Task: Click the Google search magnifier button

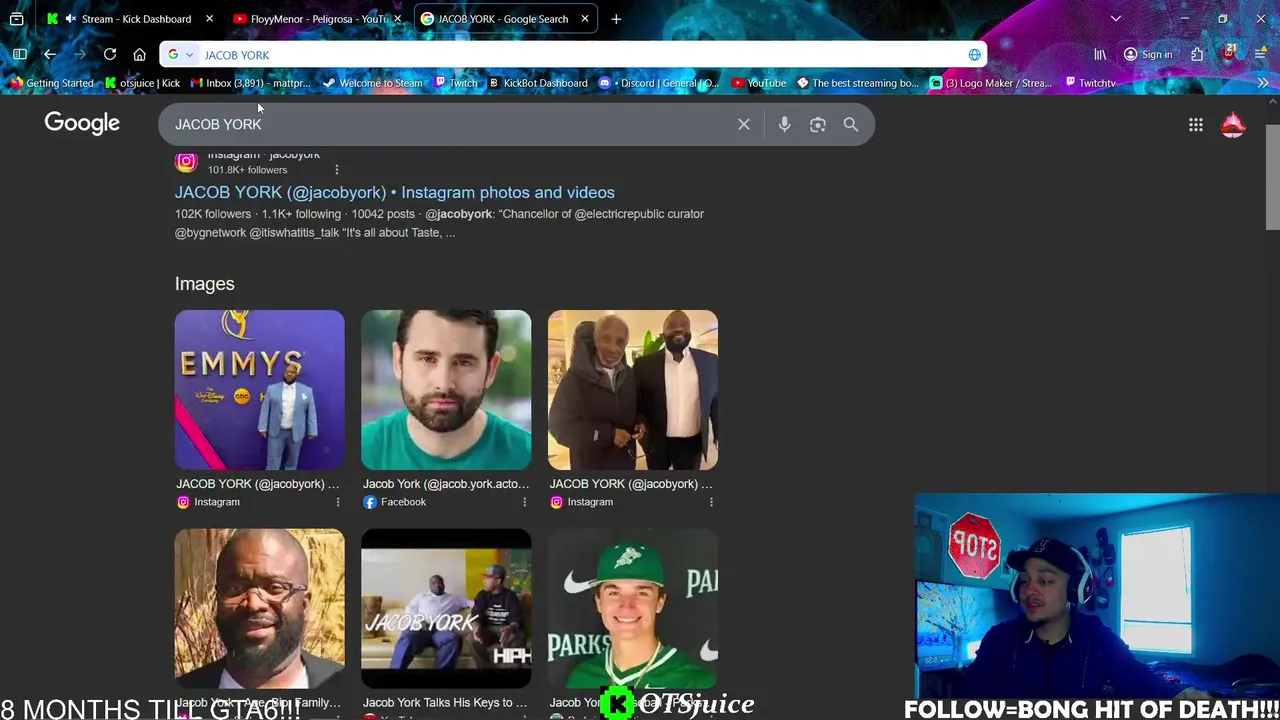Action: click(851, 124)
